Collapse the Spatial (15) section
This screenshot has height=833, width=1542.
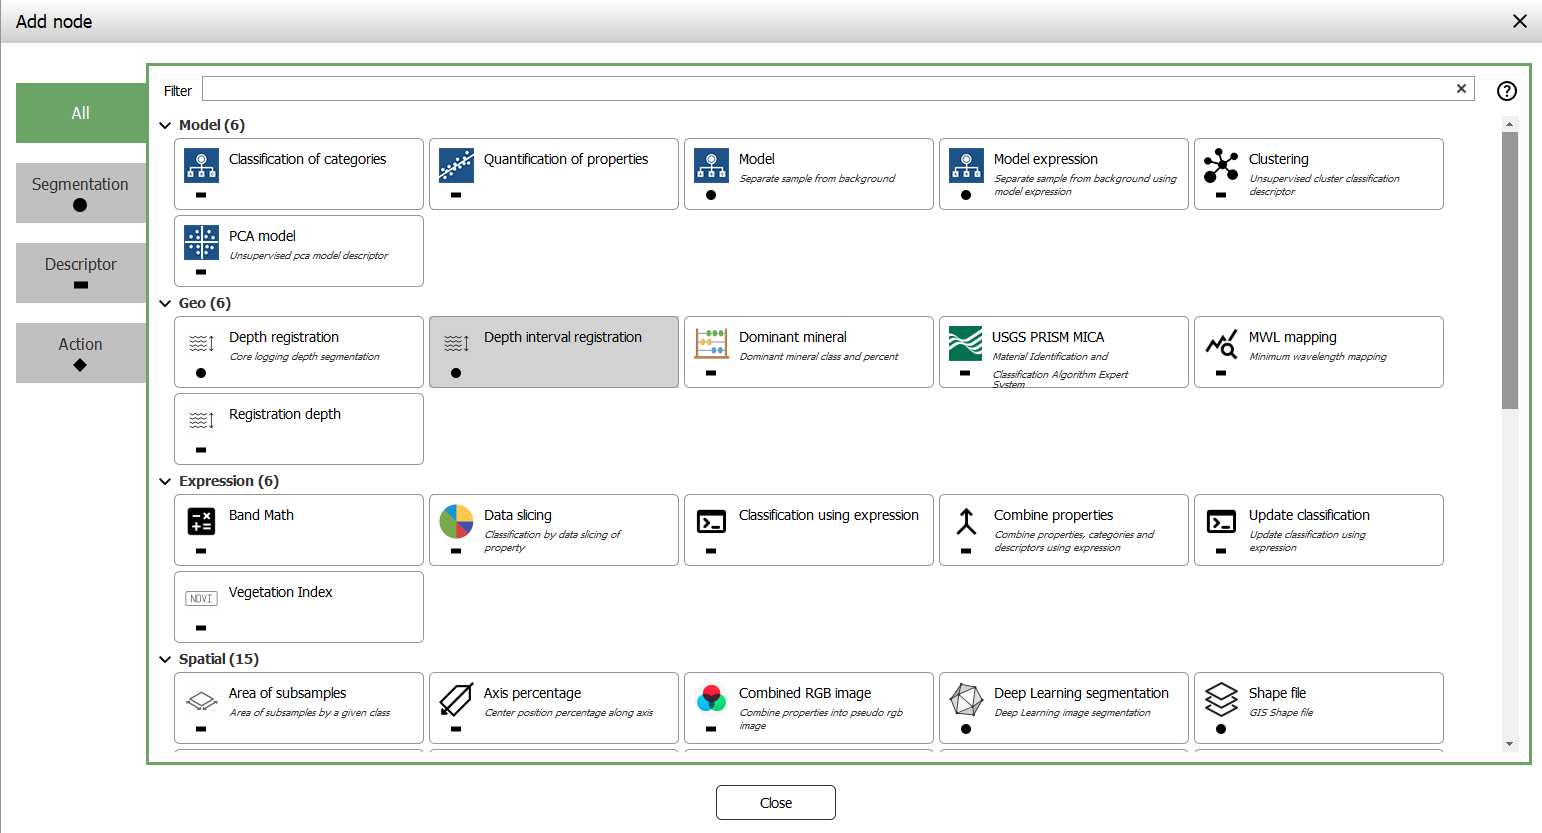(x=165, y=659)
